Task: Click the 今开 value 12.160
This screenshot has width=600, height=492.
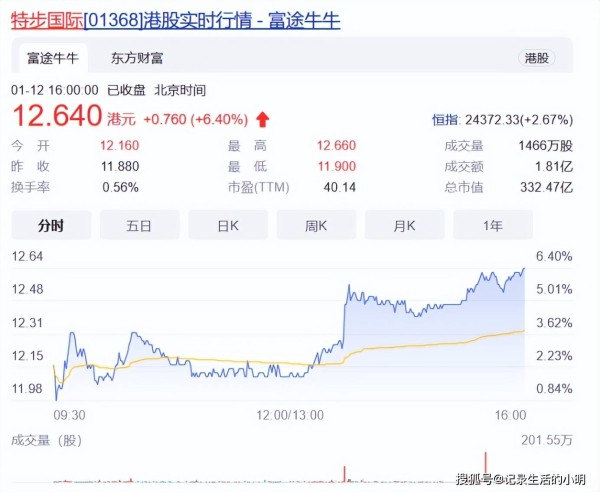Action: pyautogui.click(x=120, y=145)
